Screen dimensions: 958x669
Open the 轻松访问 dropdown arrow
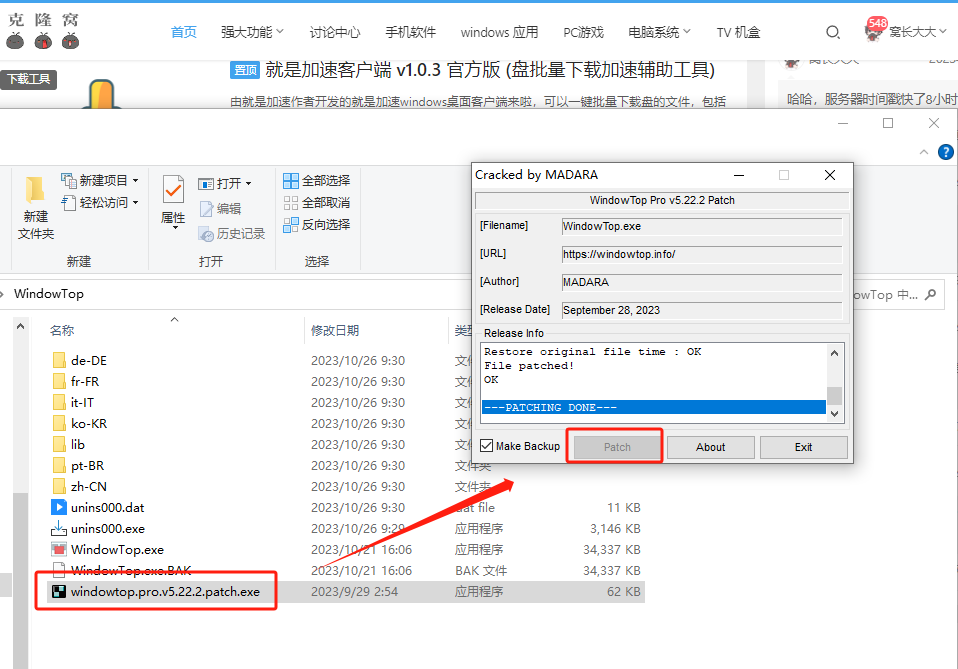[135, 203]
